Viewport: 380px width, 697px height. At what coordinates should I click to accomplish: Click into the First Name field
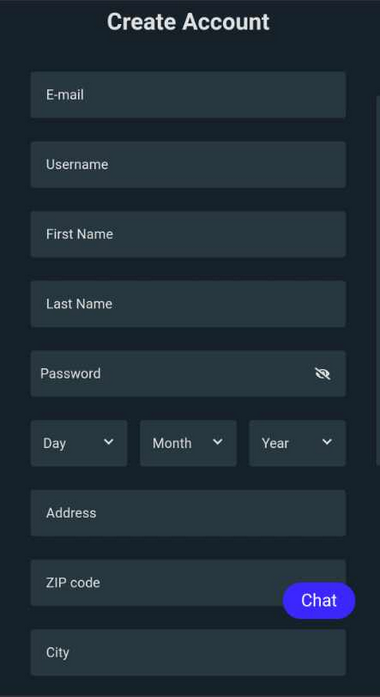(x=188, y=234)
